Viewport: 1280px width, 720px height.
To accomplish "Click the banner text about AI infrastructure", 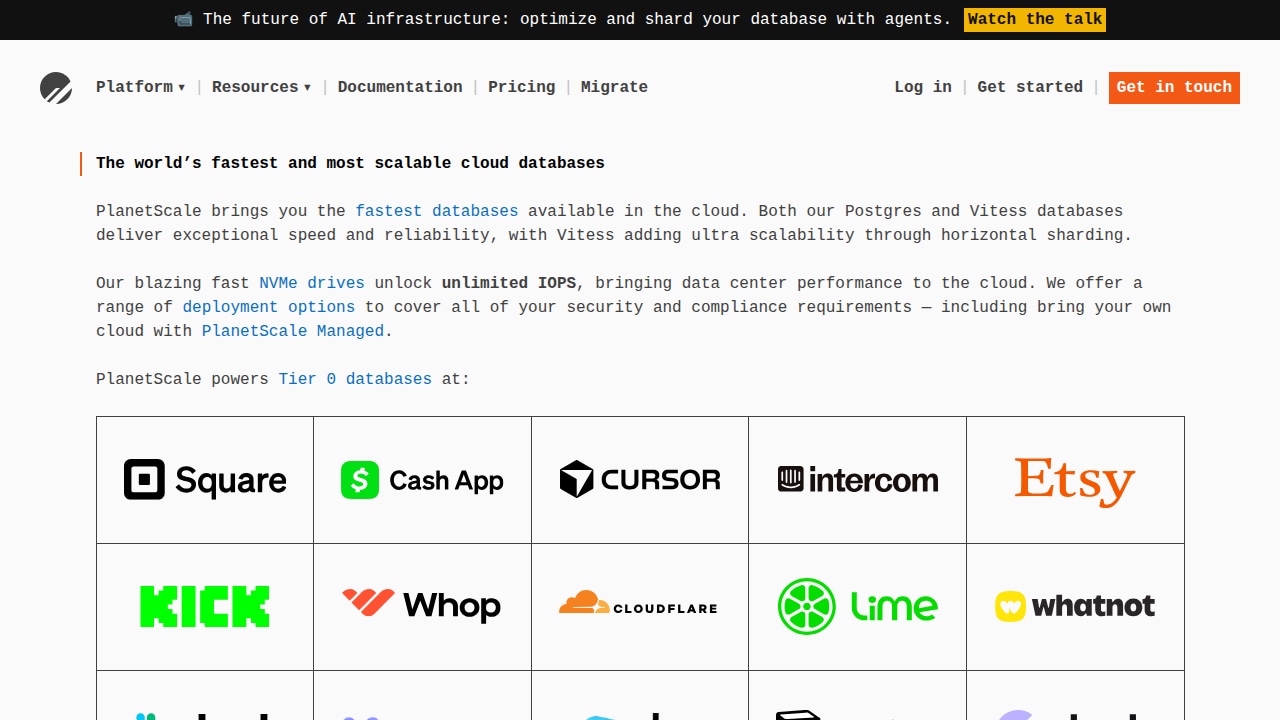I will point(577,19).
